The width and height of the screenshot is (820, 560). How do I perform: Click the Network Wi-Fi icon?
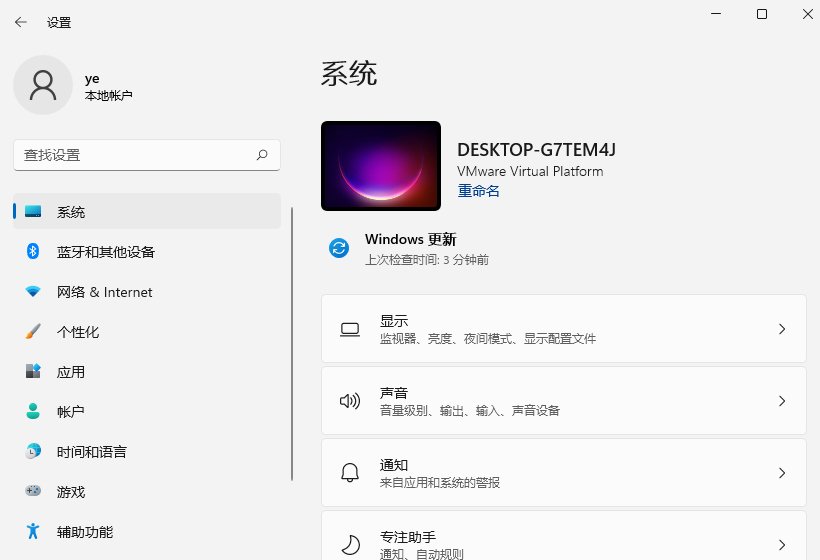click(33, 292)
